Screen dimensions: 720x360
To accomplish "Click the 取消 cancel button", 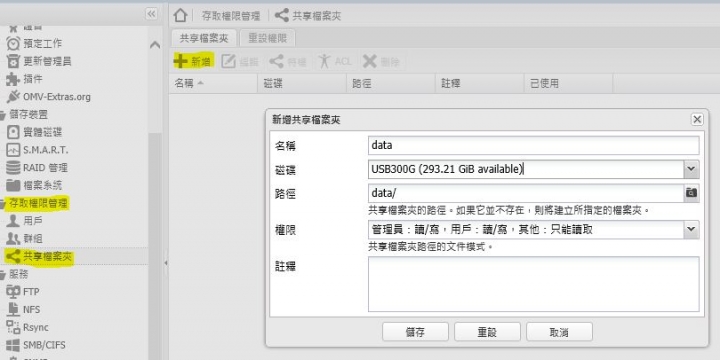I will tap(559, 332).
